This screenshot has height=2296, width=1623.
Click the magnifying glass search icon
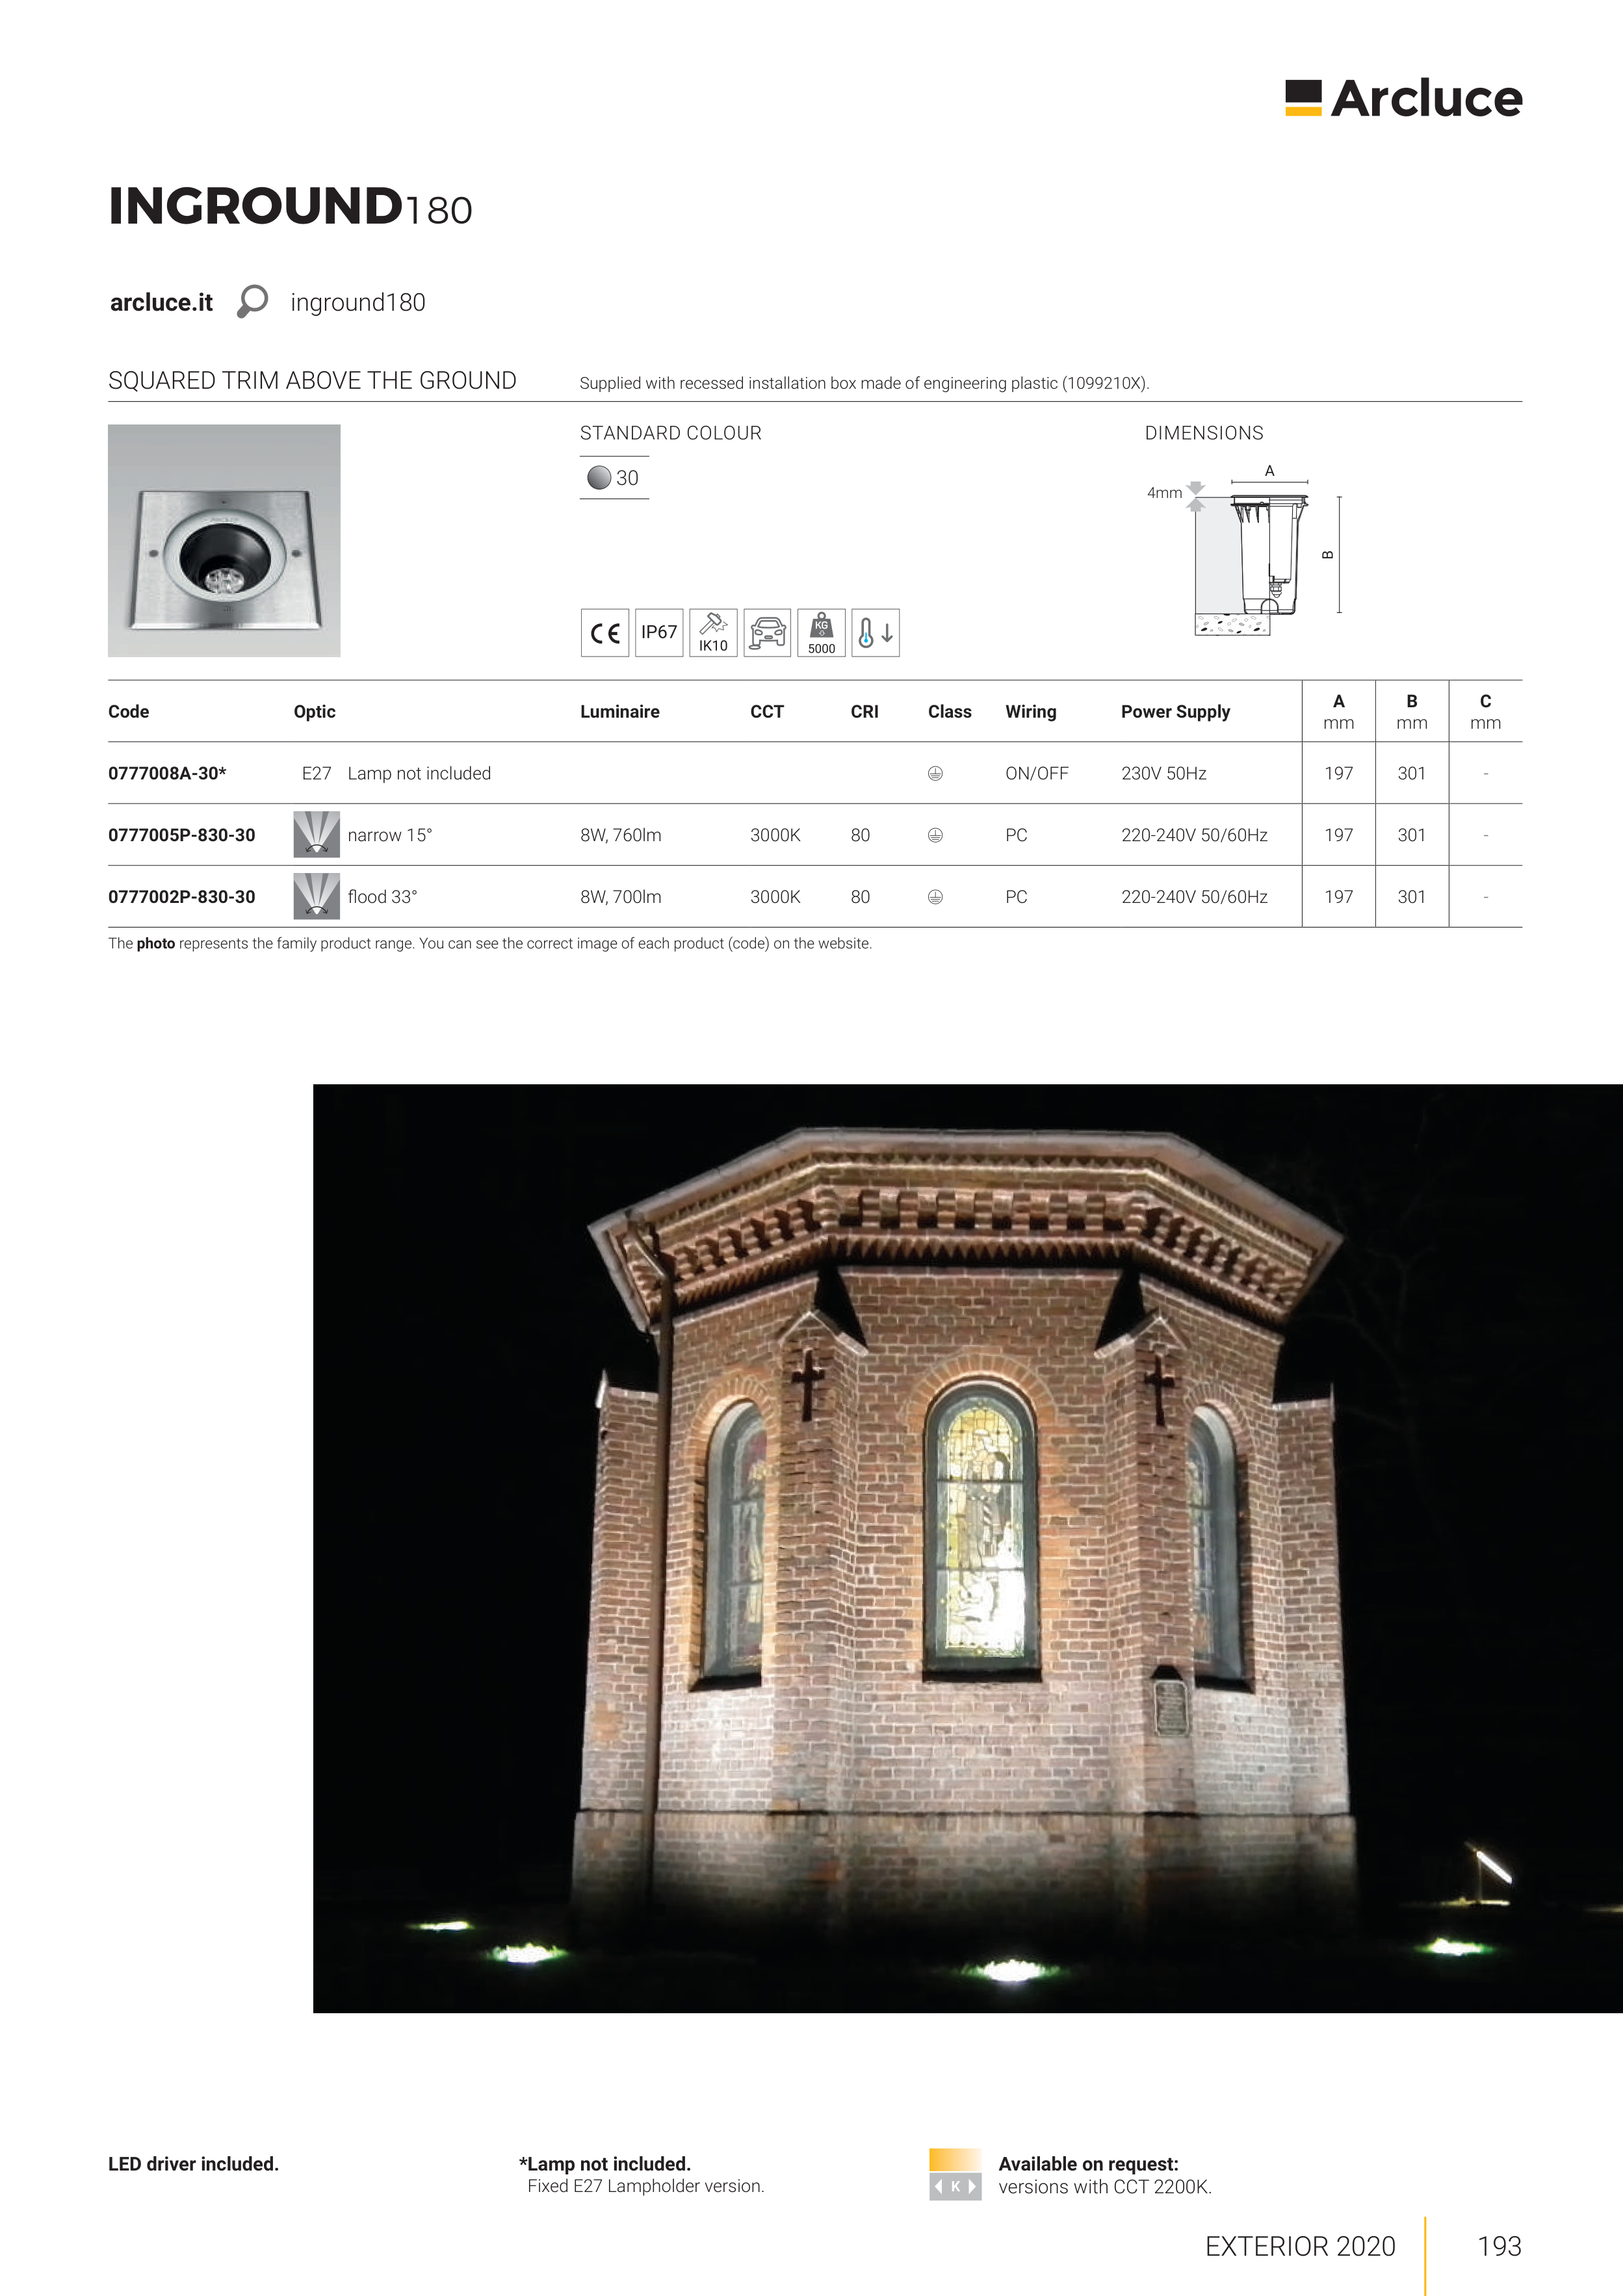click(253, 301)
